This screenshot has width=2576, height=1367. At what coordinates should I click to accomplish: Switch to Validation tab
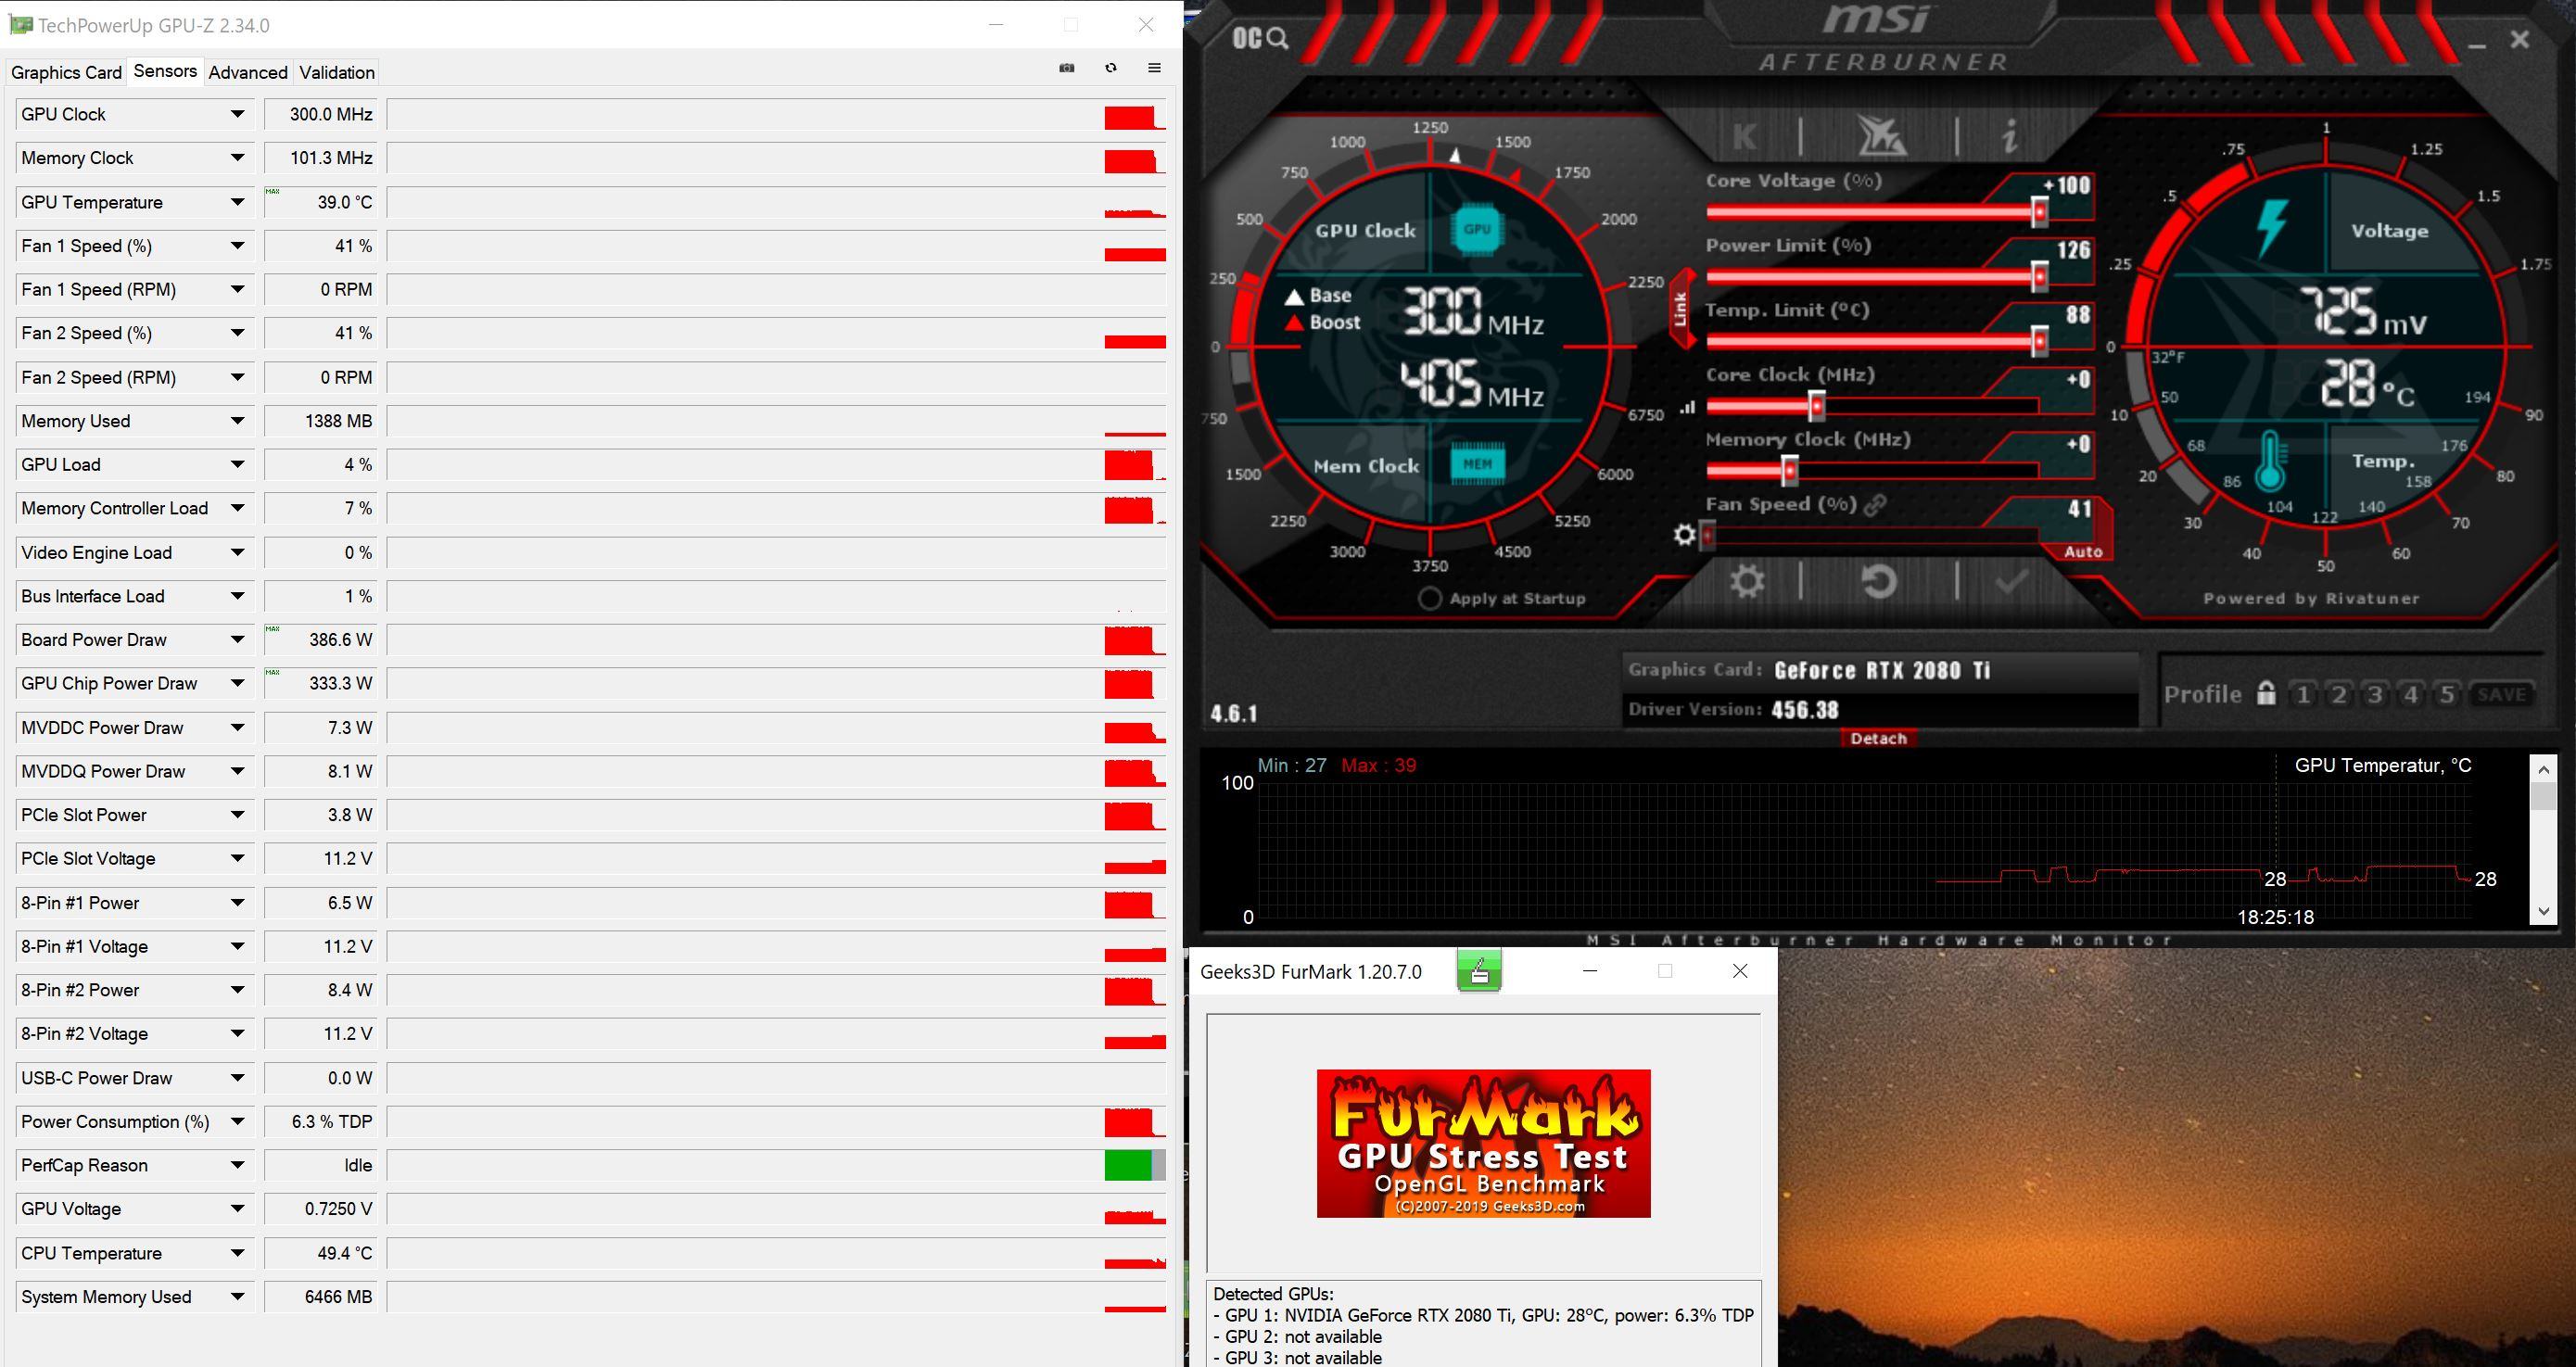coord(337,72)
